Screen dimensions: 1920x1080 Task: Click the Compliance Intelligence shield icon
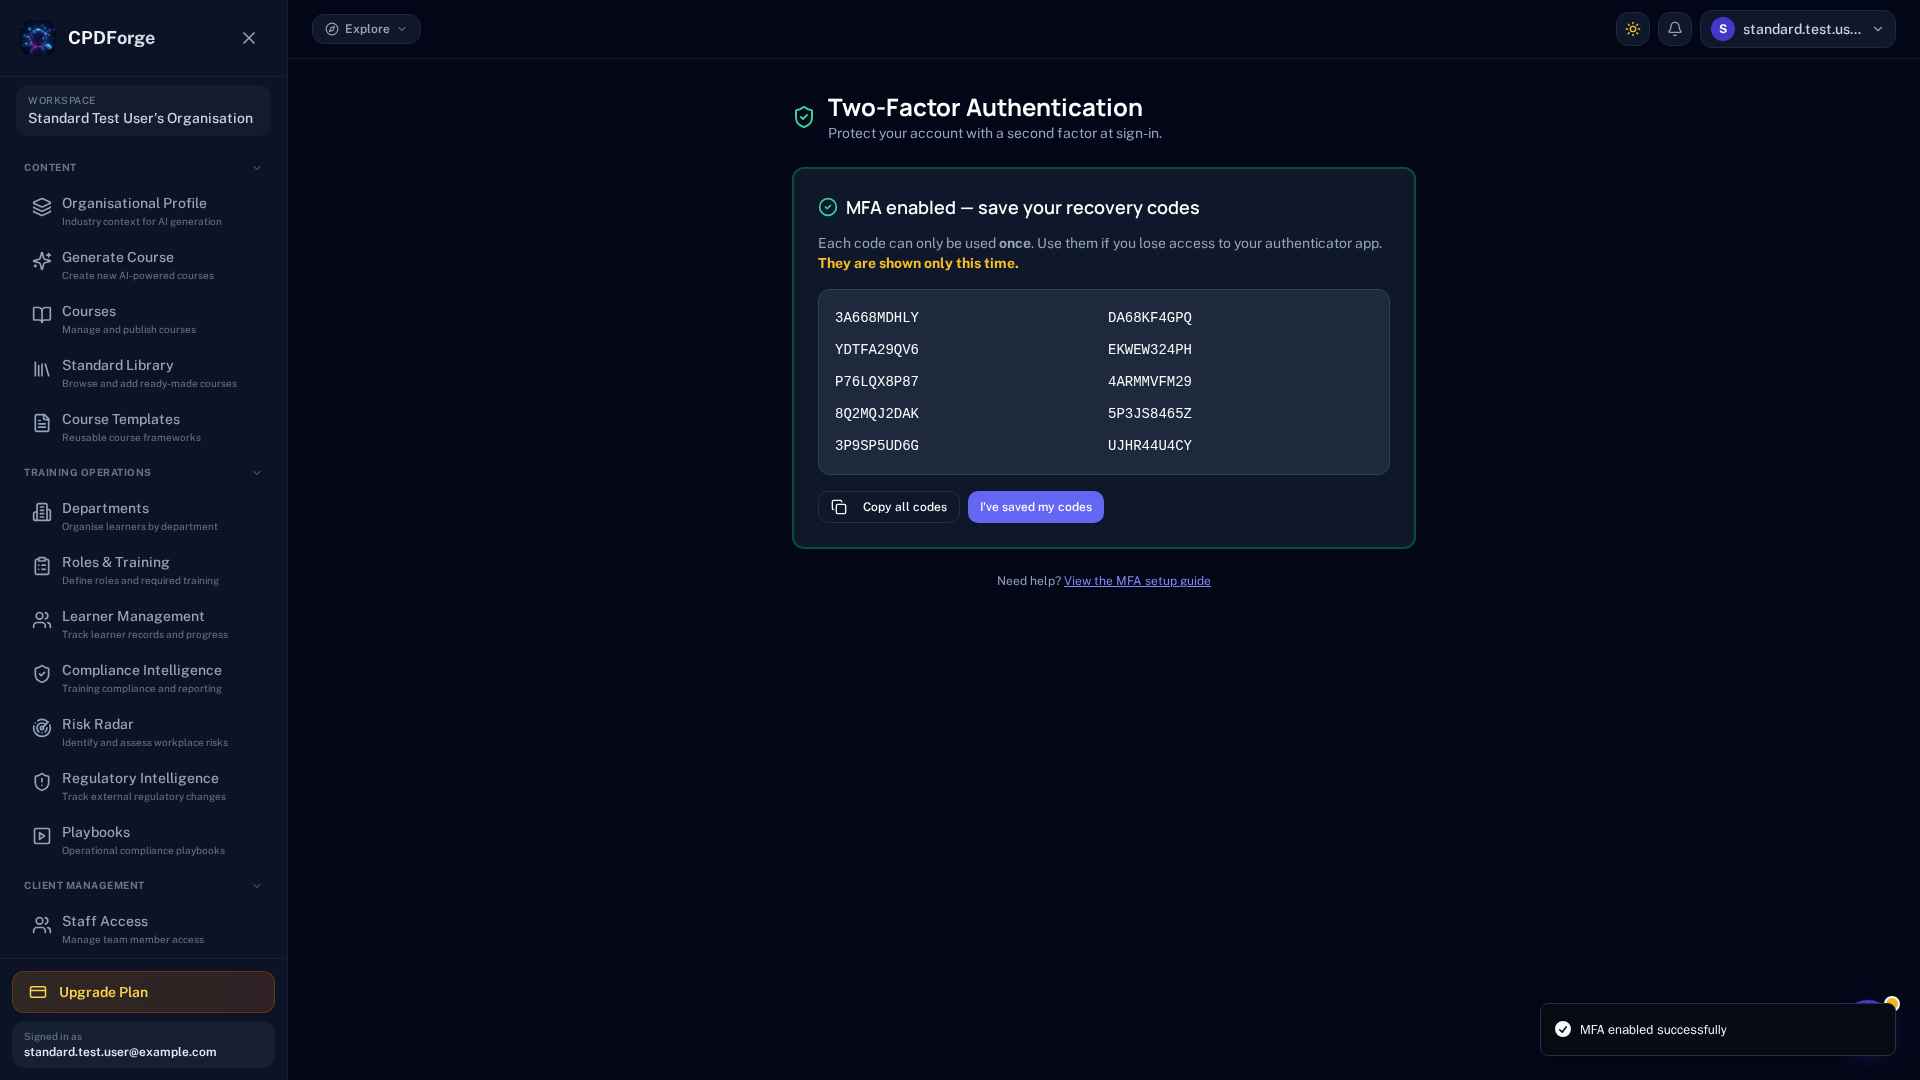click(x=42, y=674)
